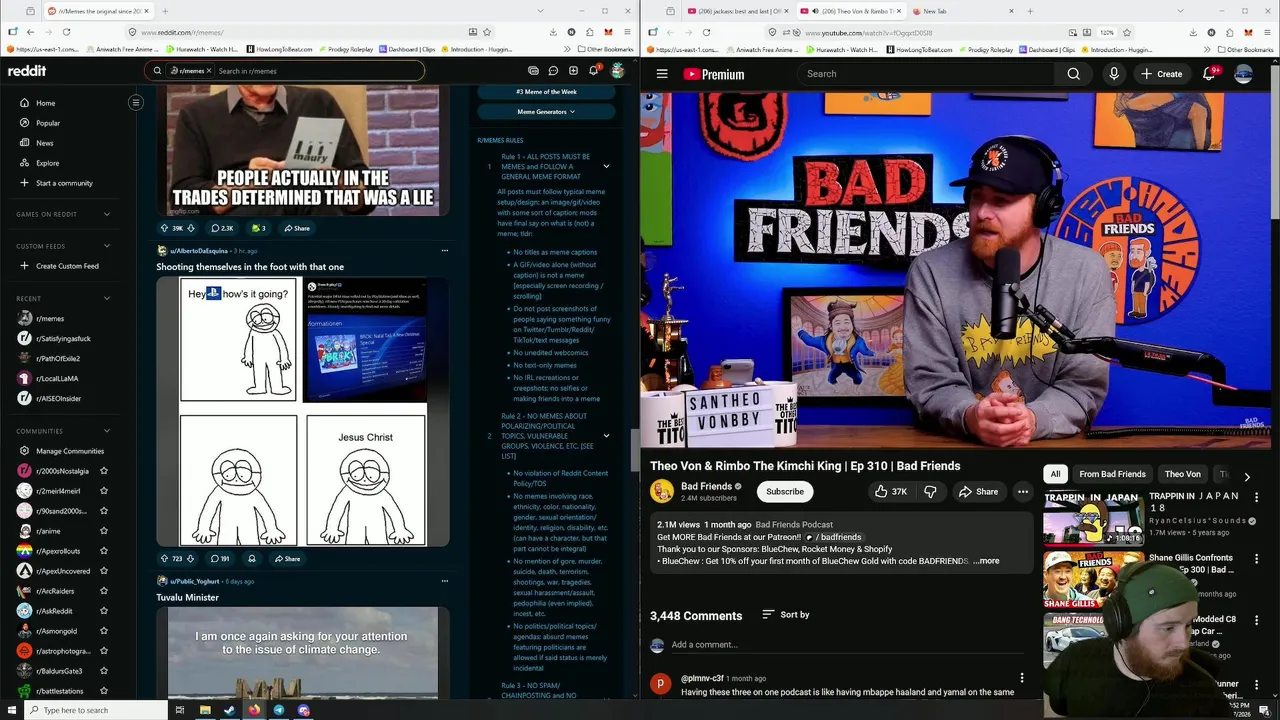The width and height of the screenshot is (1280, 720).
Task: Collapse Rule 1 in r/memes rules
Action: coord(606,166)
